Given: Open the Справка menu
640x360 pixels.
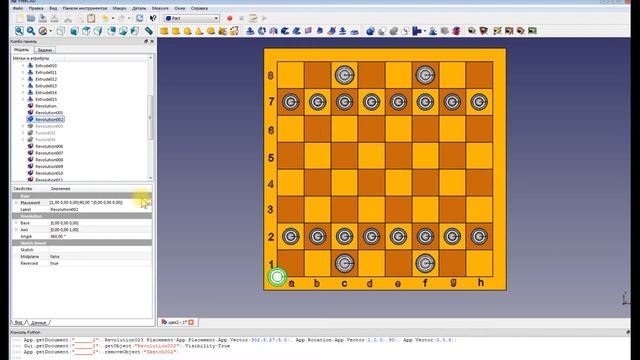Looking at the screenshot, I should click(x=199, y=8).
